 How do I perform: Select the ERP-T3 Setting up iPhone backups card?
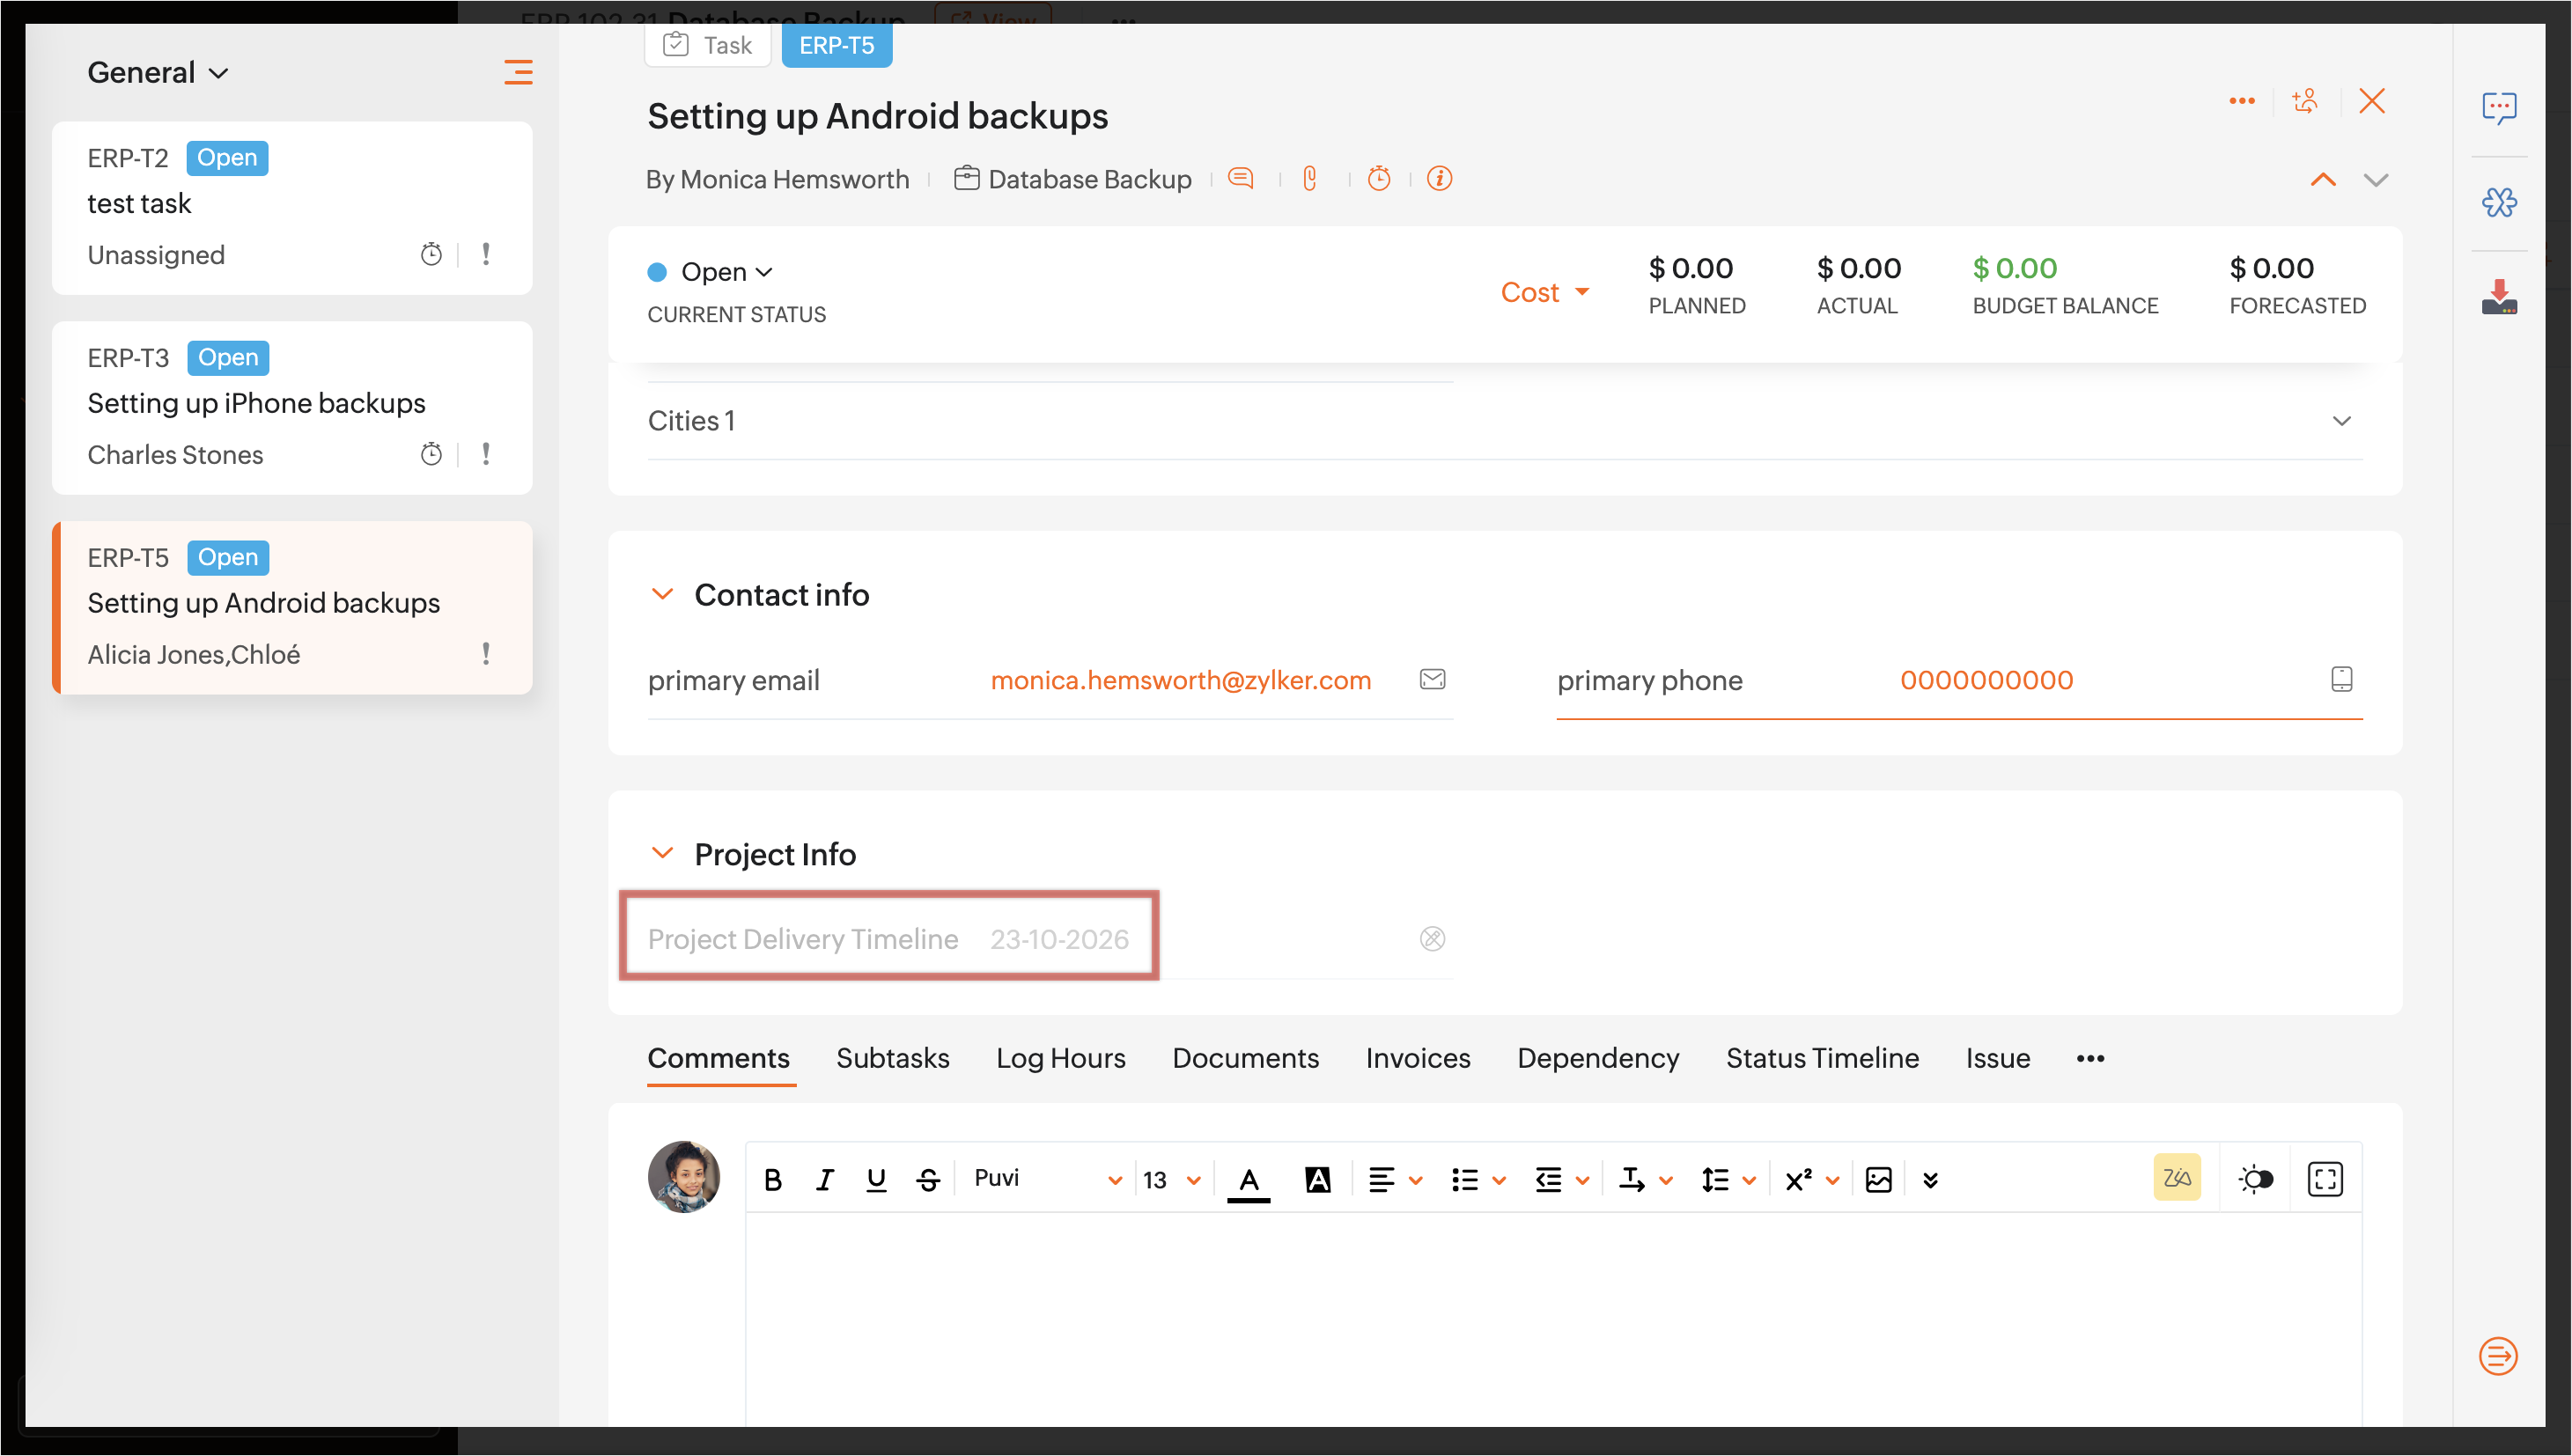(292, 407)
